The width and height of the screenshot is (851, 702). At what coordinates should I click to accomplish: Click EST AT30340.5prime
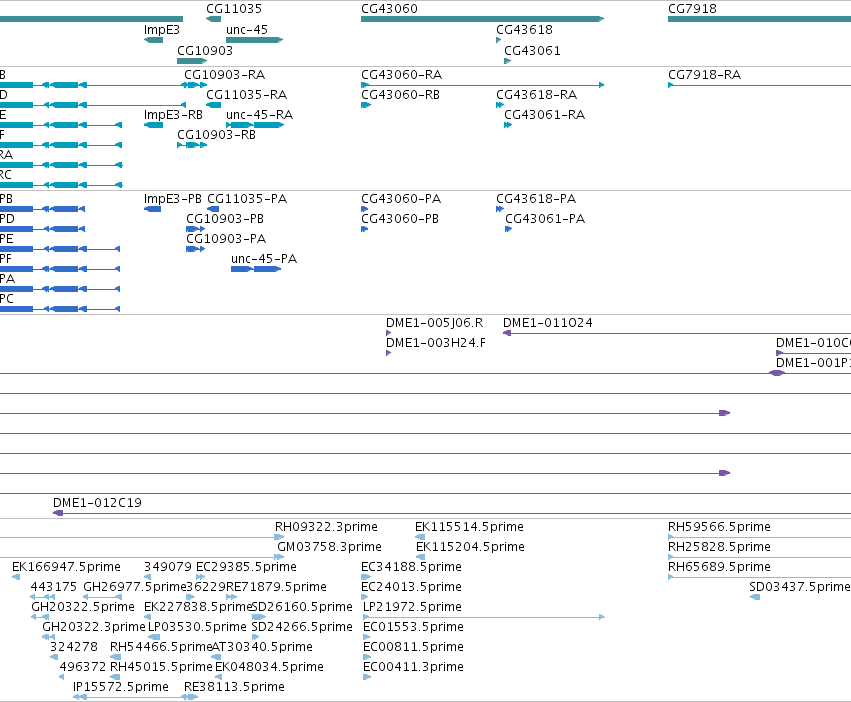[x=262, y=647]
